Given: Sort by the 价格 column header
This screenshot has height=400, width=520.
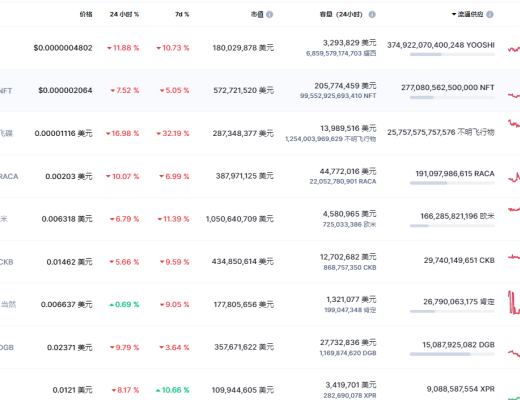Looking at the screenshot, I should pos(86,14).
